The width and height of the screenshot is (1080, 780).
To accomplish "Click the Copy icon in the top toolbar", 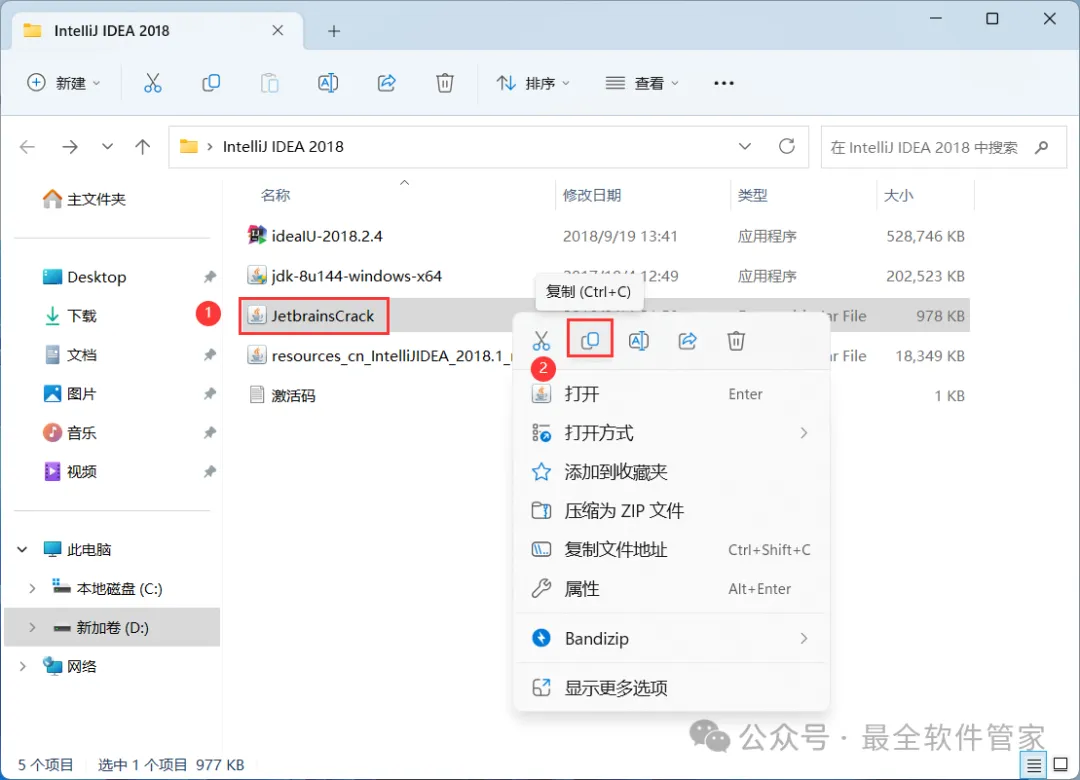I will [211, 83].
